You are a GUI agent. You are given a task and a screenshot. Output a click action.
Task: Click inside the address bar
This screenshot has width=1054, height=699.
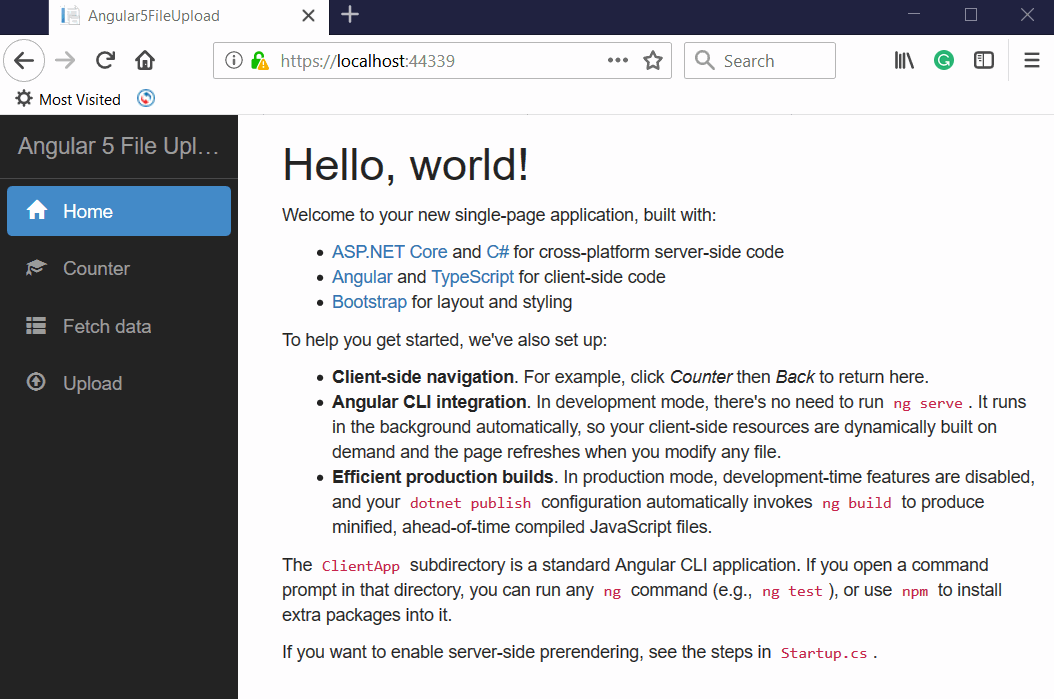click(x=400, y=60)
